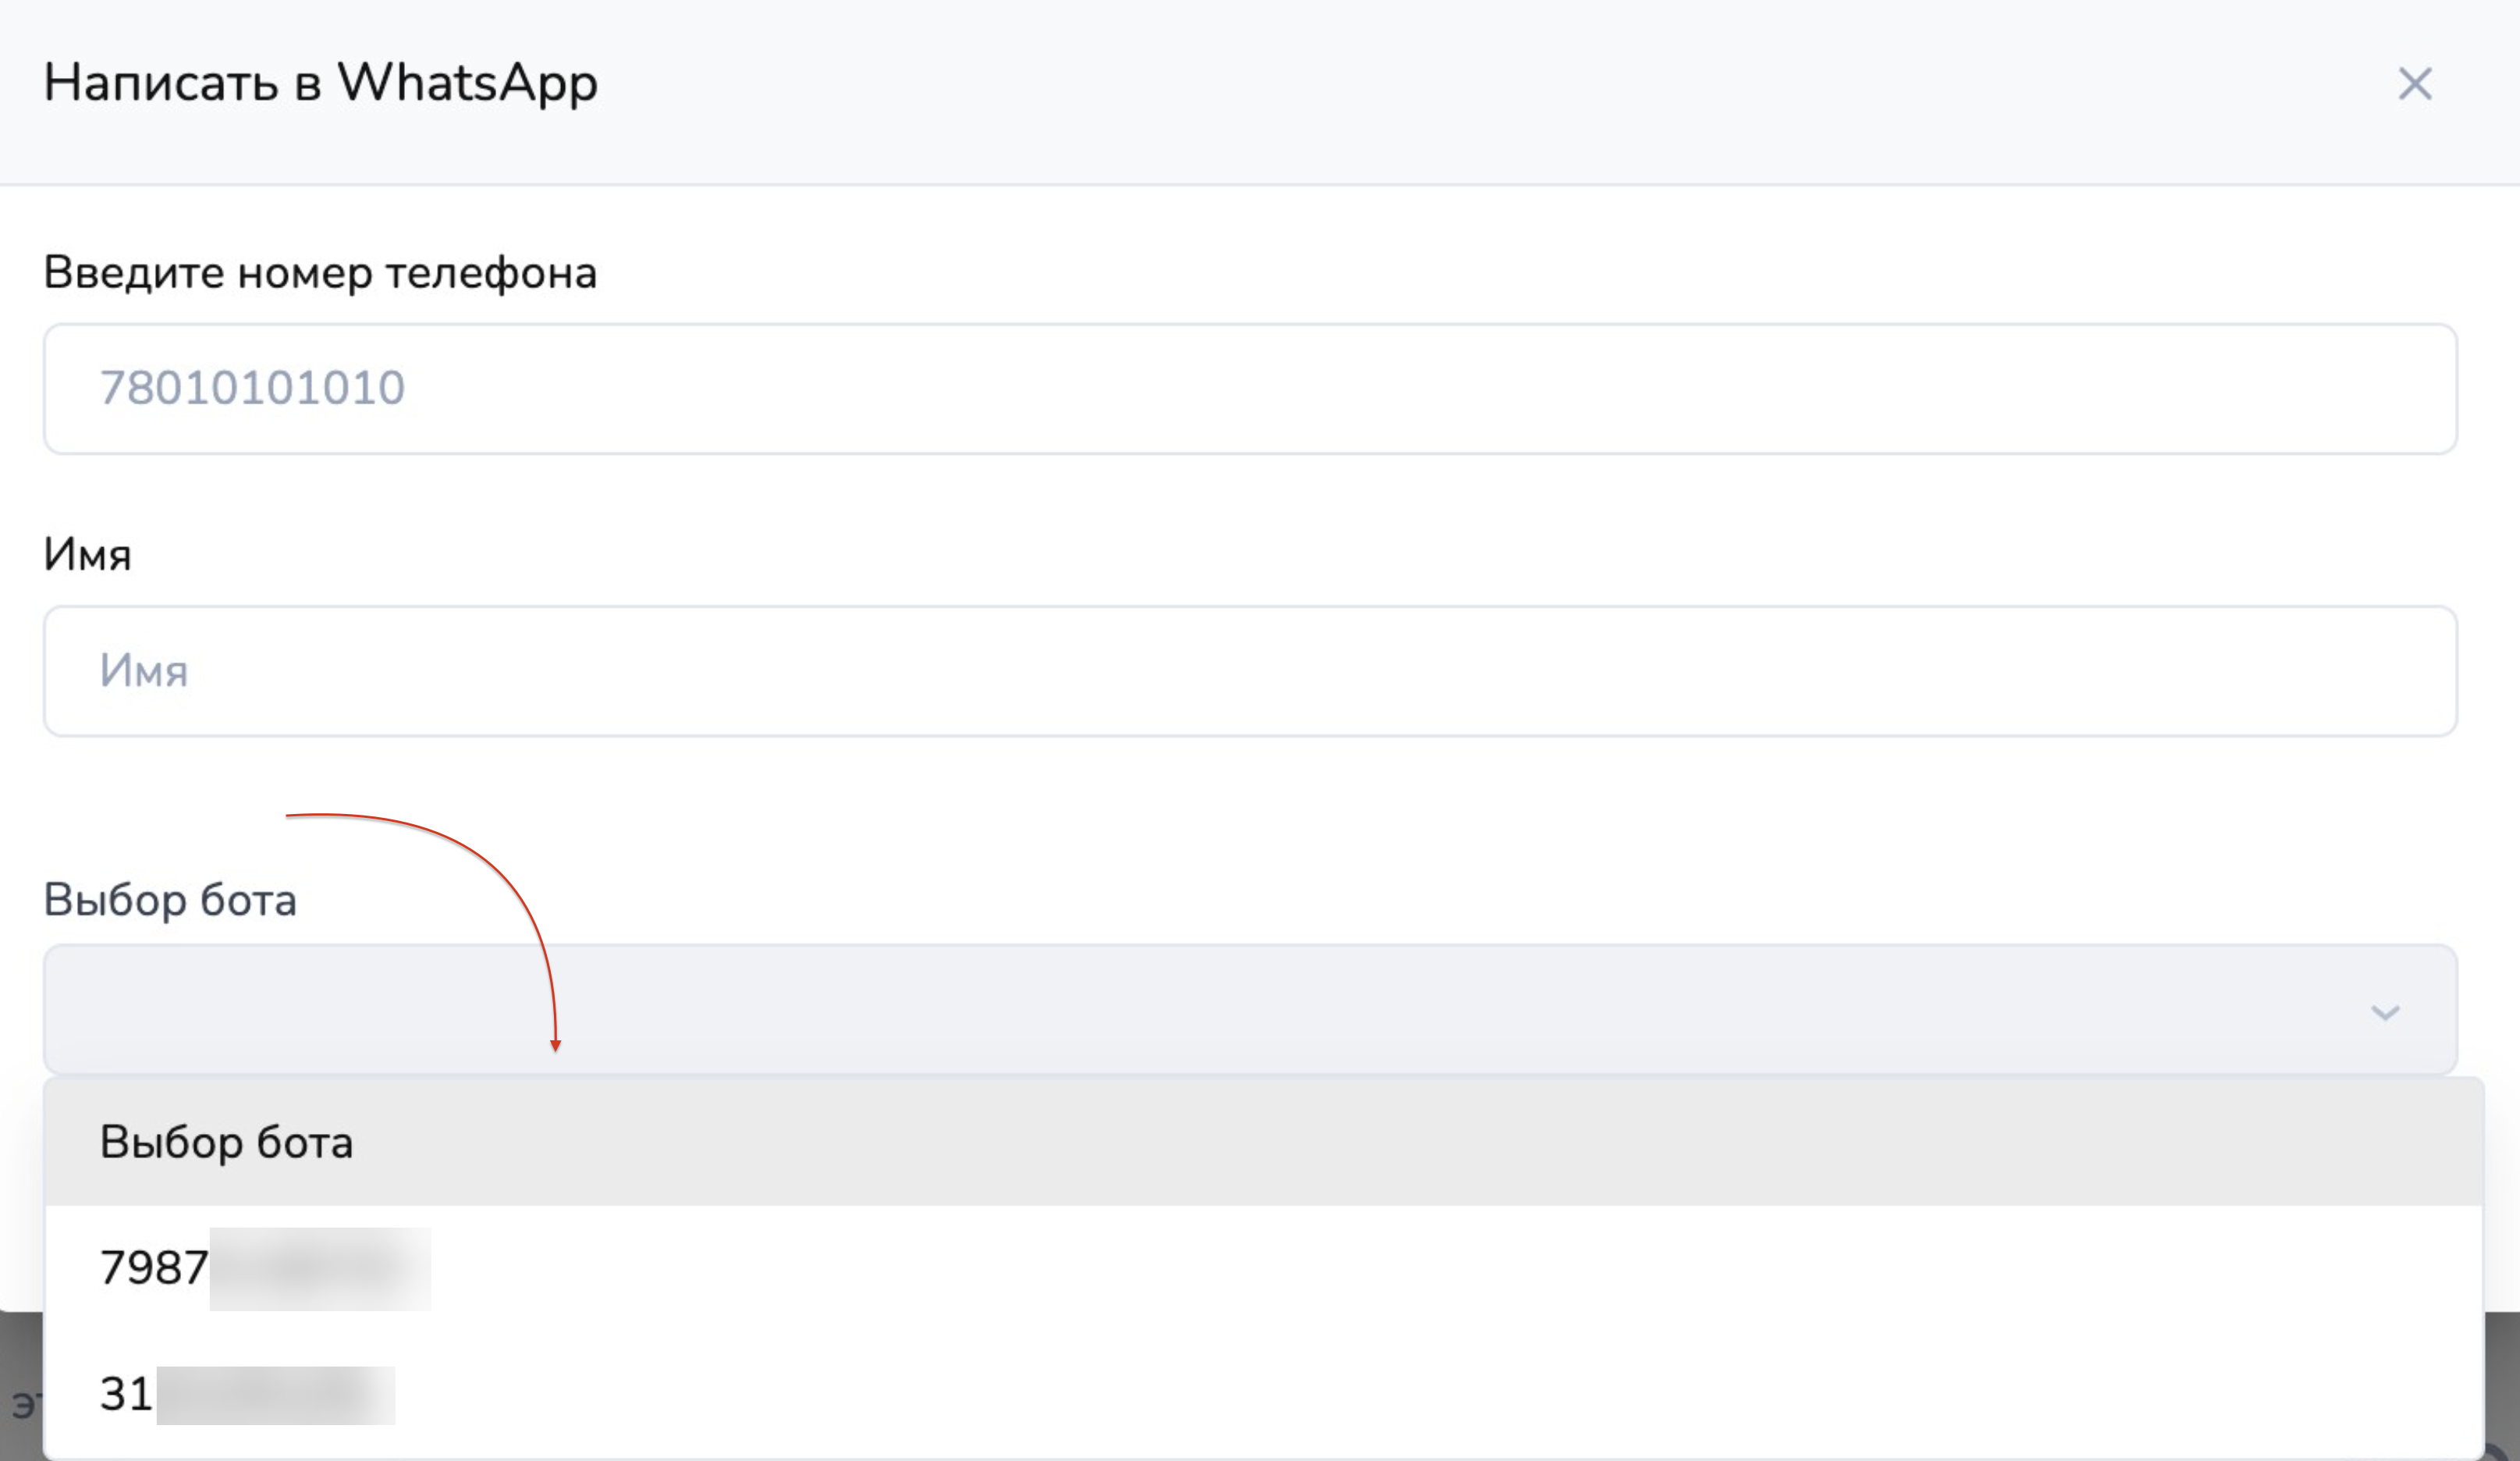Choose the bot number starting with 7987
The image size is (2520, 1461).
(x=155, y=1268)
